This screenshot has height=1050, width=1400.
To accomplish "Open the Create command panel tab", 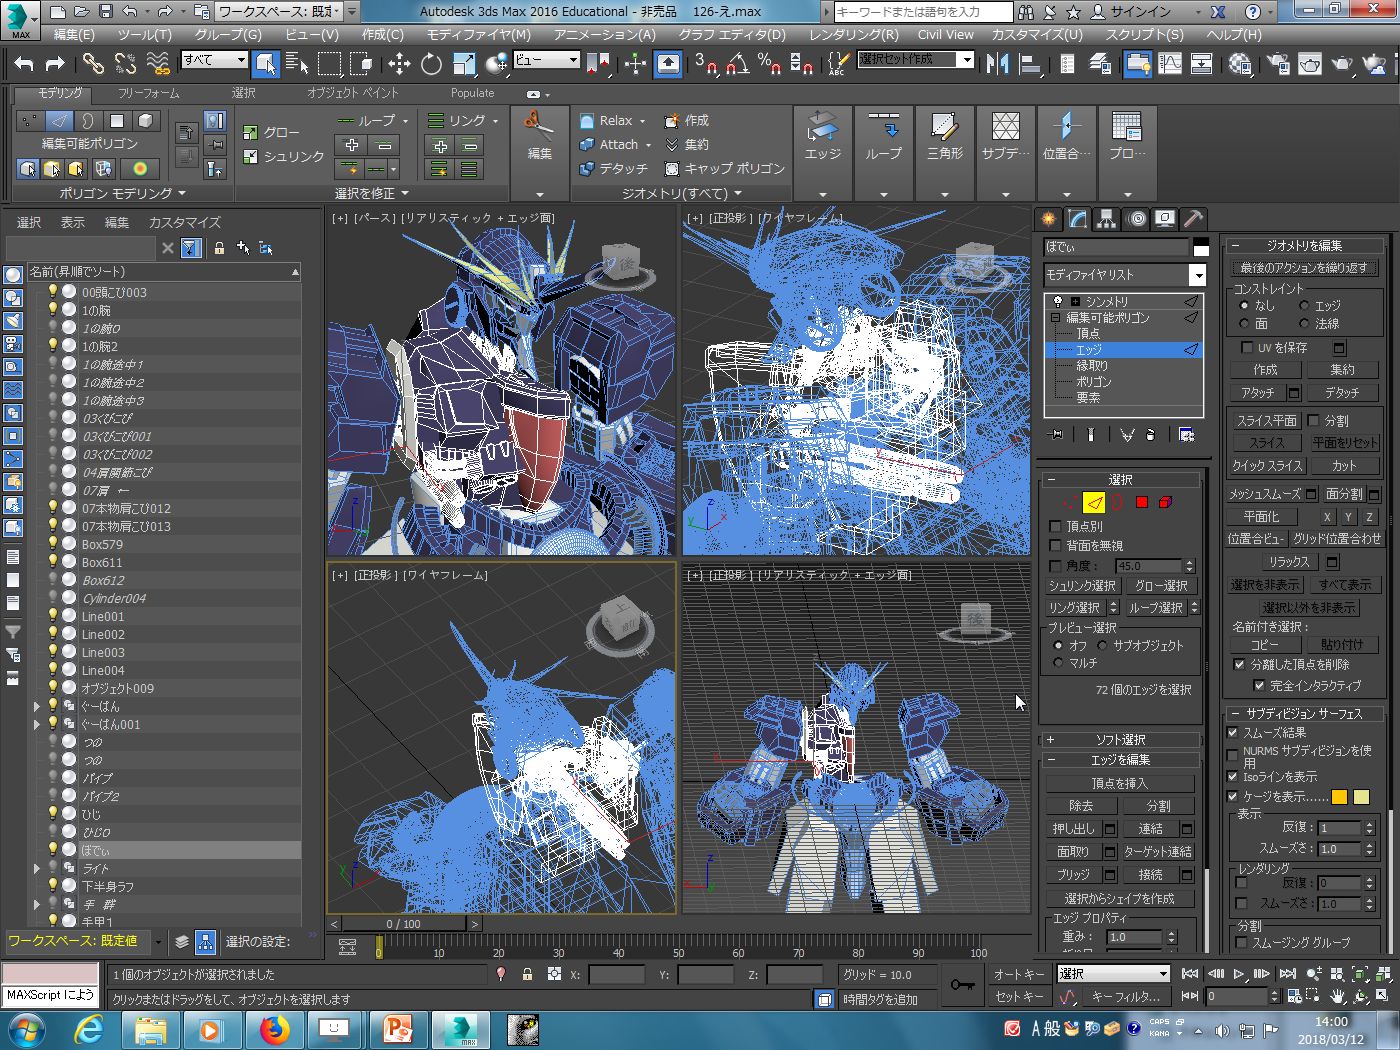I will tap(1048, 218).
